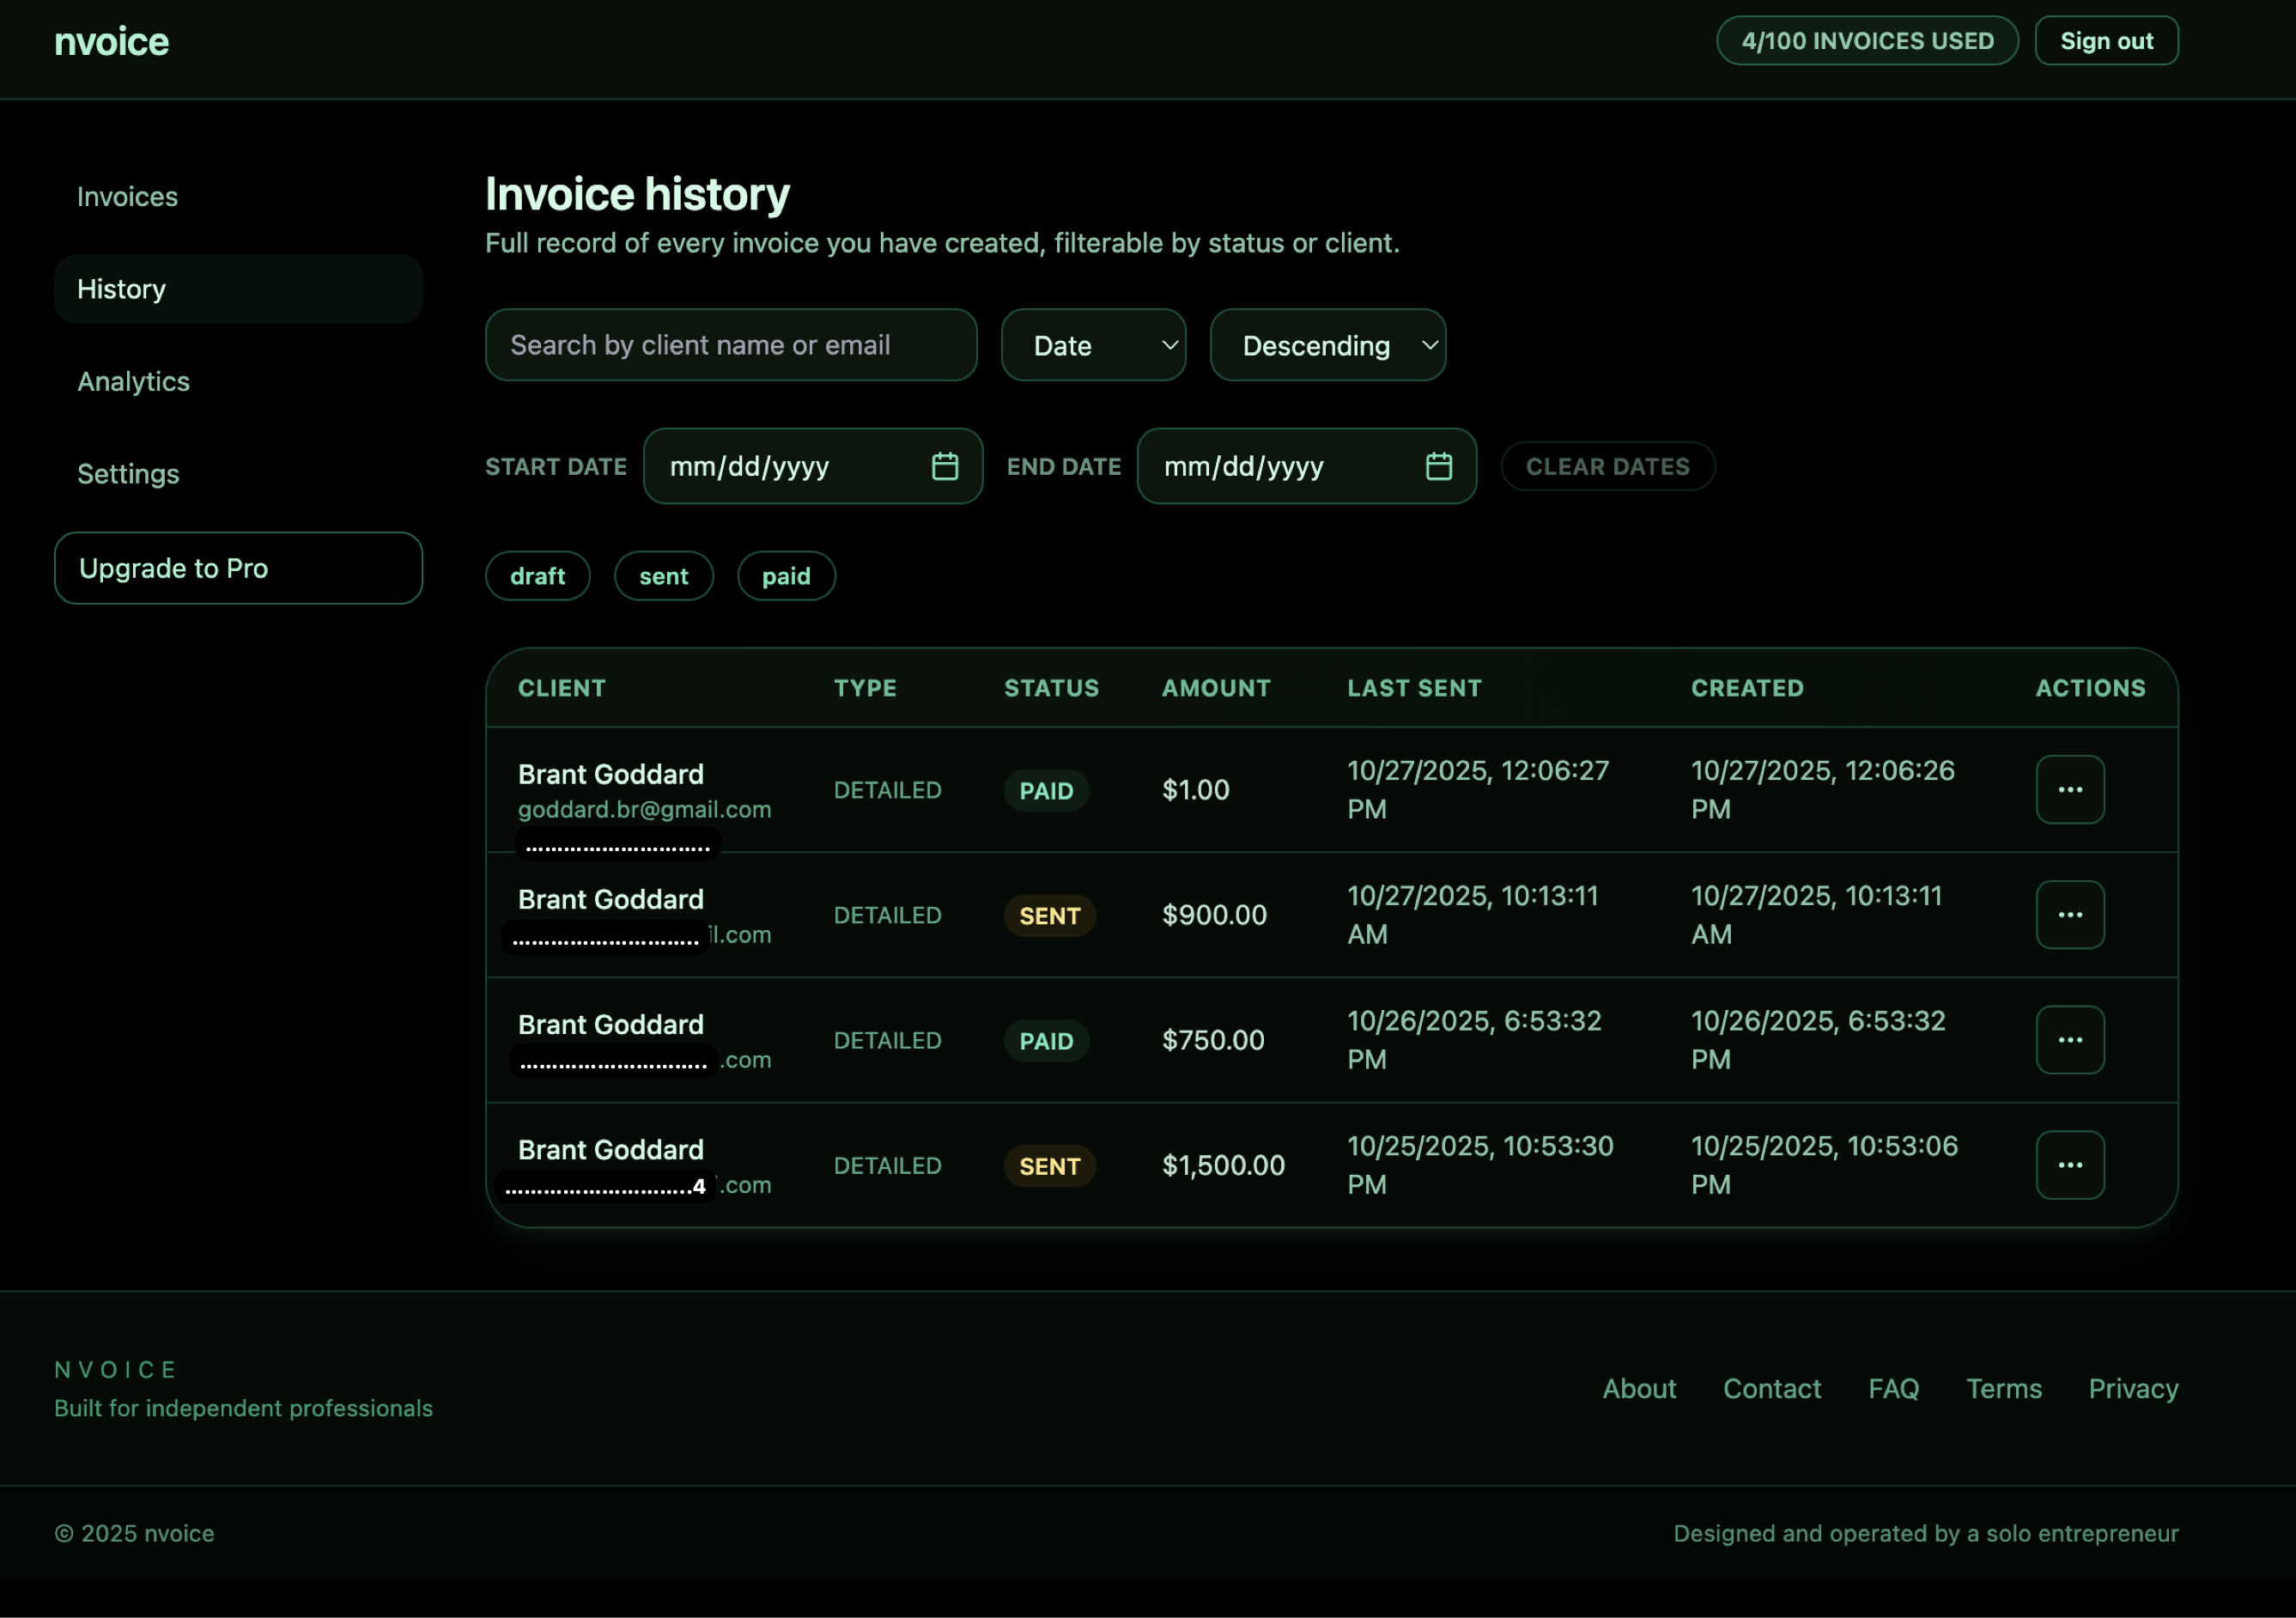Toggle the sent status filter
This screenshot has height=1618, width=2296.
[663, 576]
